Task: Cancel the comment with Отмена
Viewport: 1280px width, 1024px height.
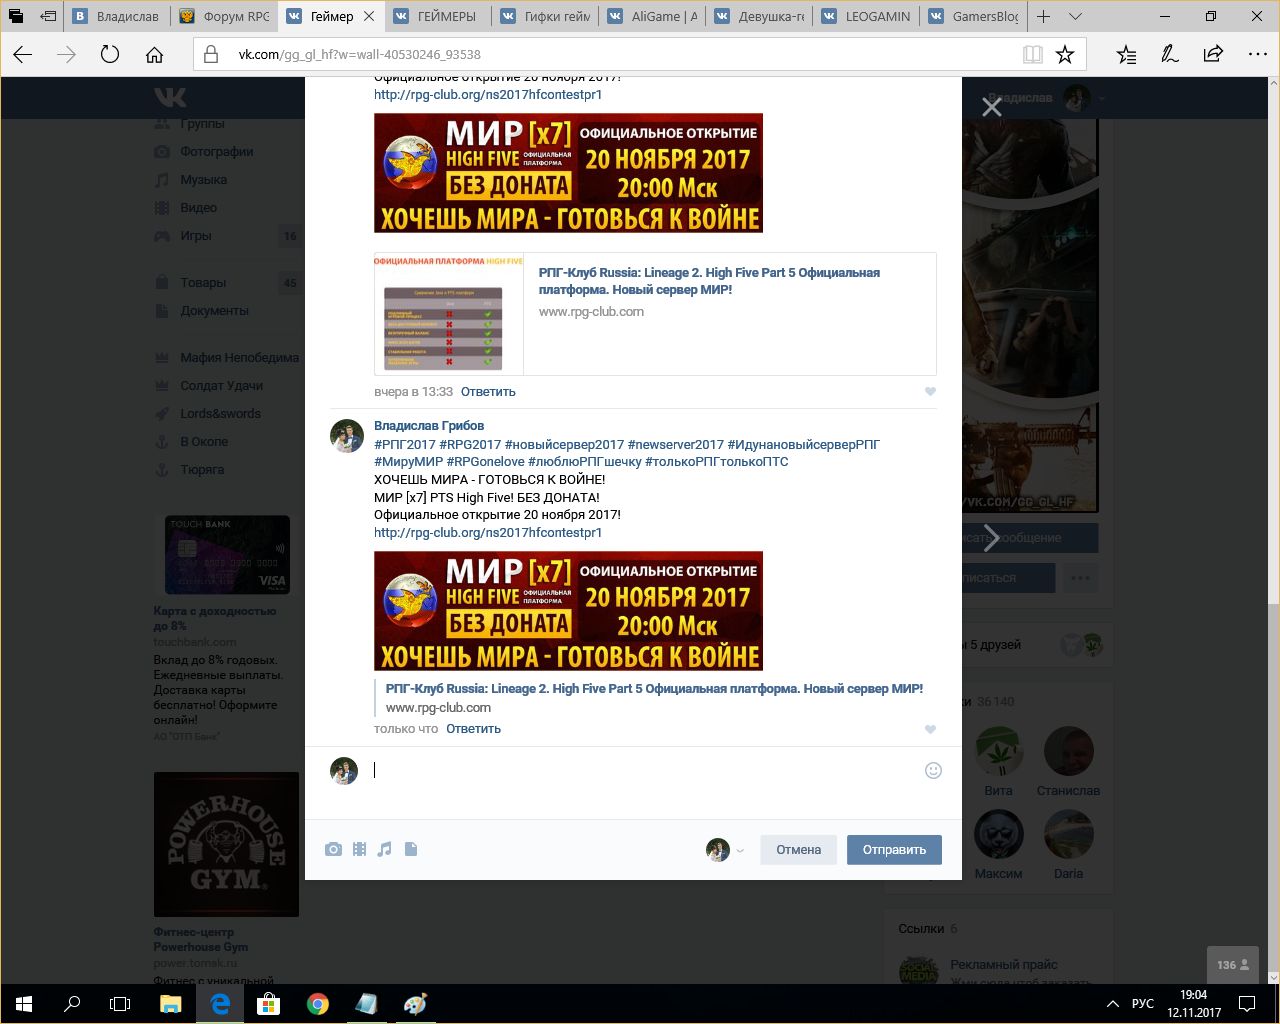Action: click(x=798, y=850)
